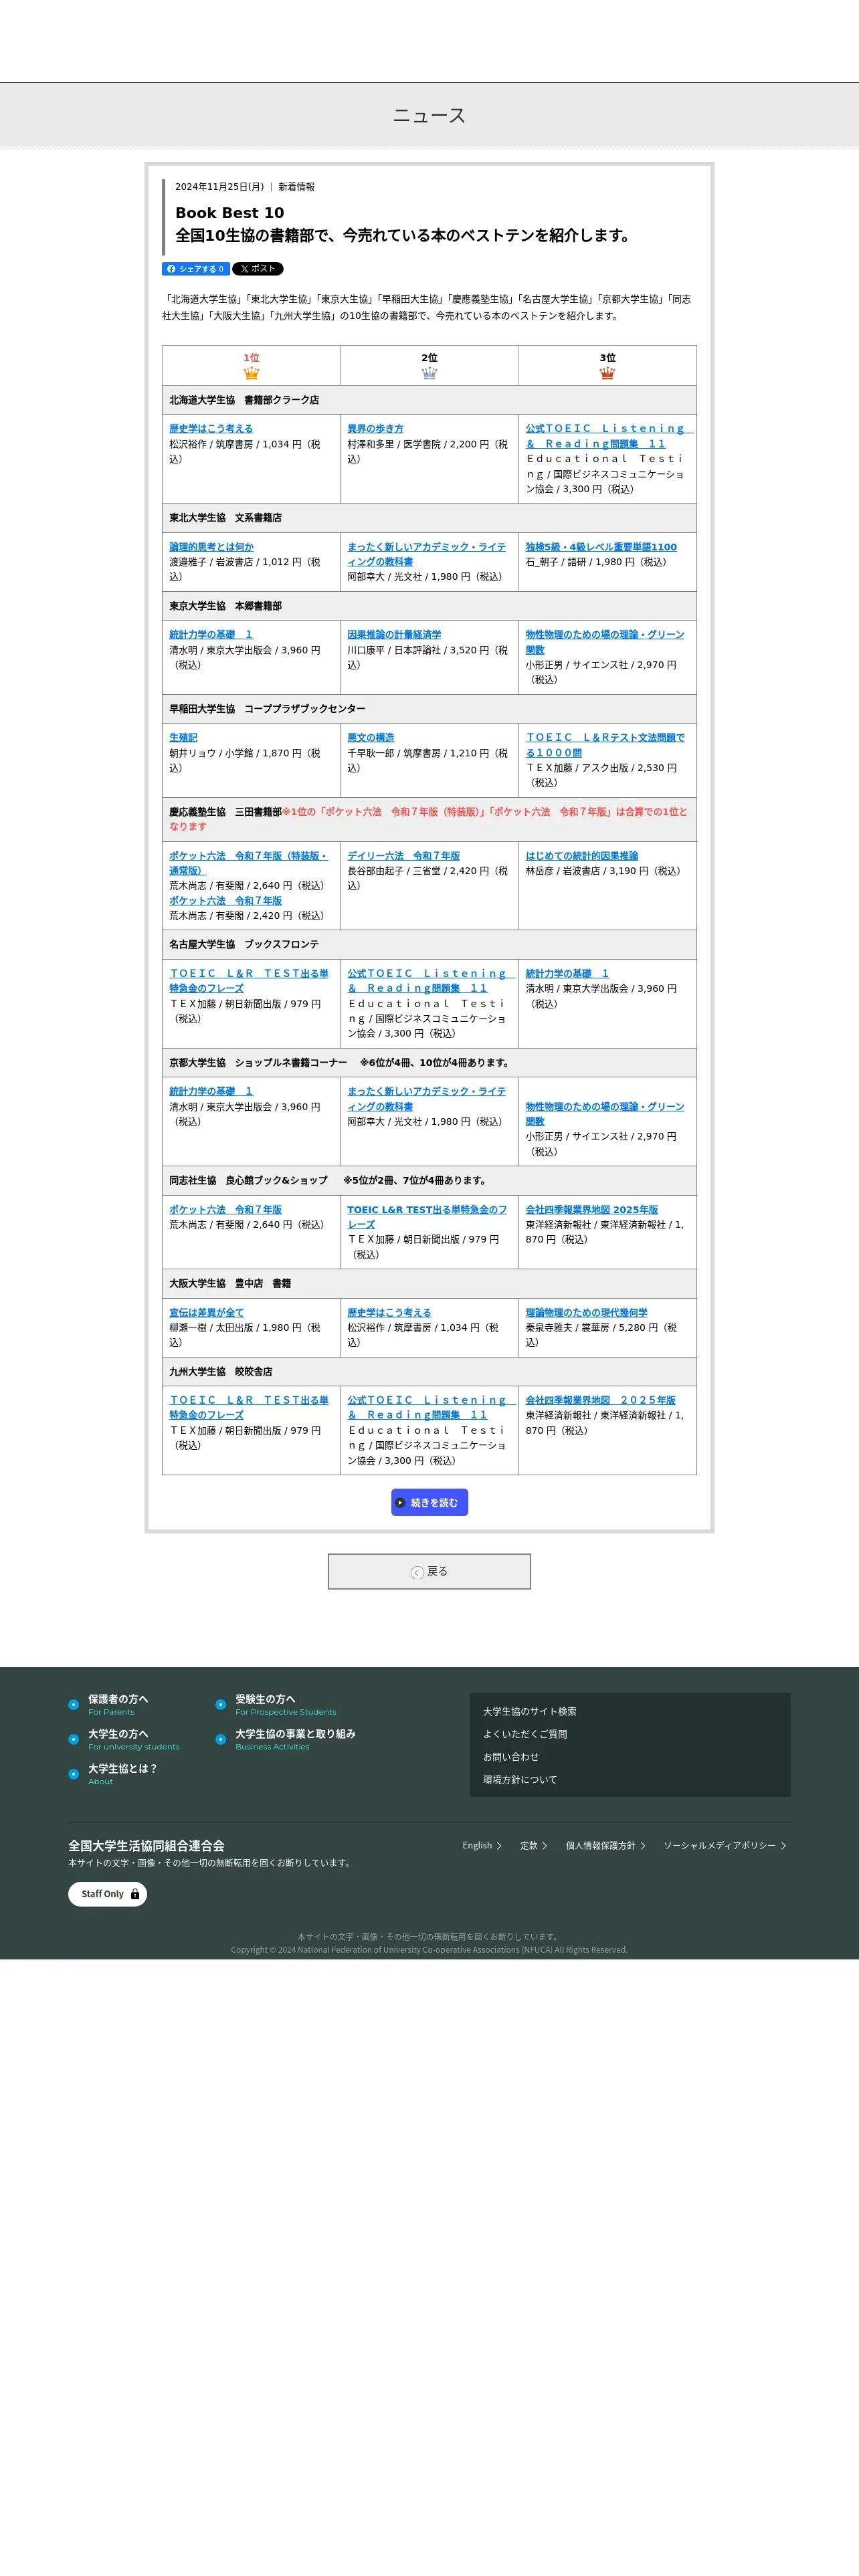Image resolution: width=859 pixels, height=2576 pixels.
Task: Open 環境方針について link
Action: (x=520, y=1780)
